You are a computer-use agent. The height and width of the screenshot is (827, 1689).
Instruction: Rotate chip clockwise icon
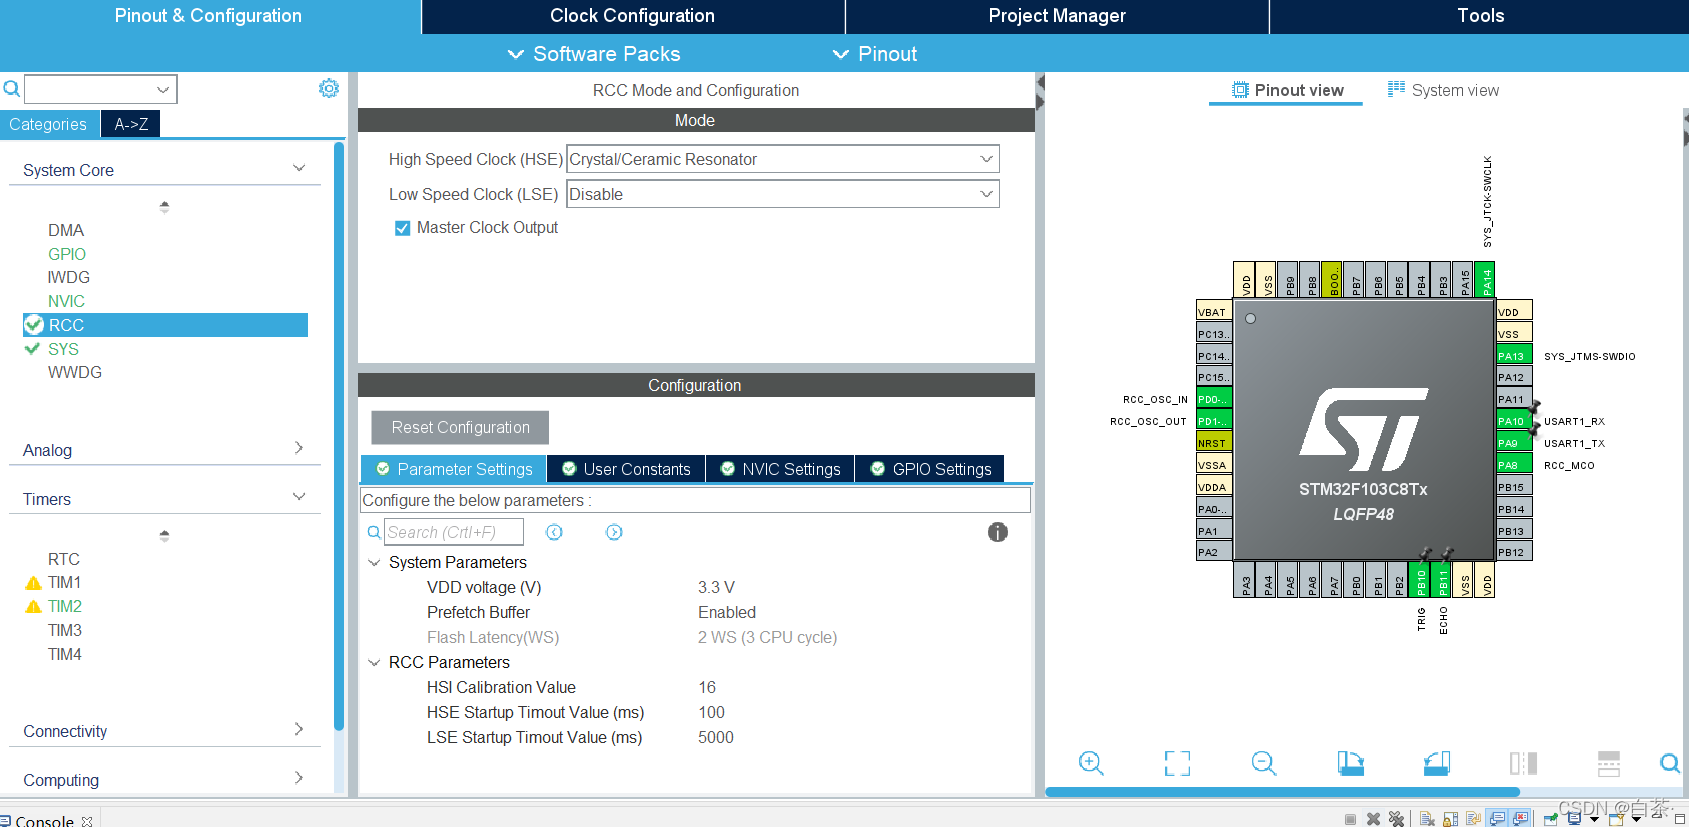tap(1350, 763)
